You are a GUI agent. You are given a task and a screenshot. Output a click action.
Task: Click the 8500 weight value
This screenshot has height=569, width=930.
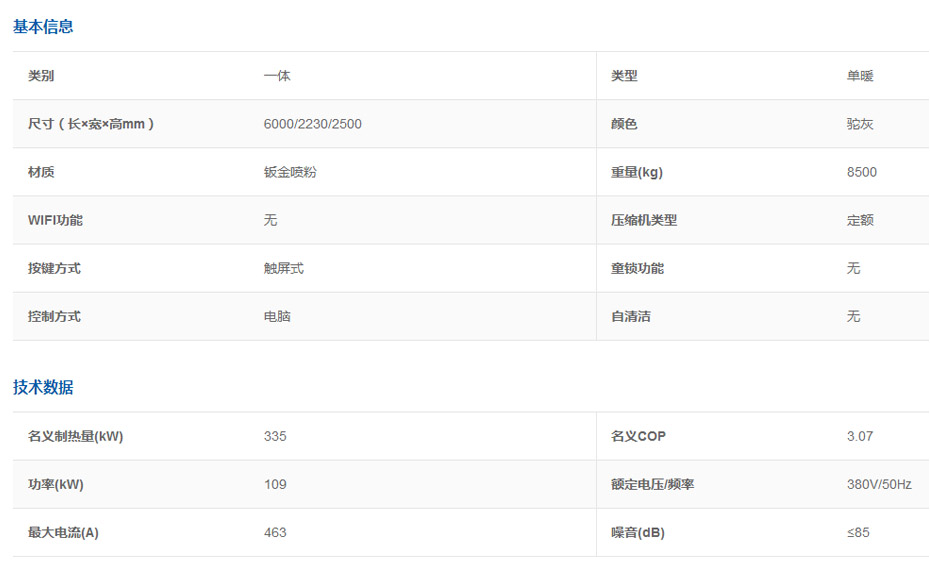[x=861, y=172]
